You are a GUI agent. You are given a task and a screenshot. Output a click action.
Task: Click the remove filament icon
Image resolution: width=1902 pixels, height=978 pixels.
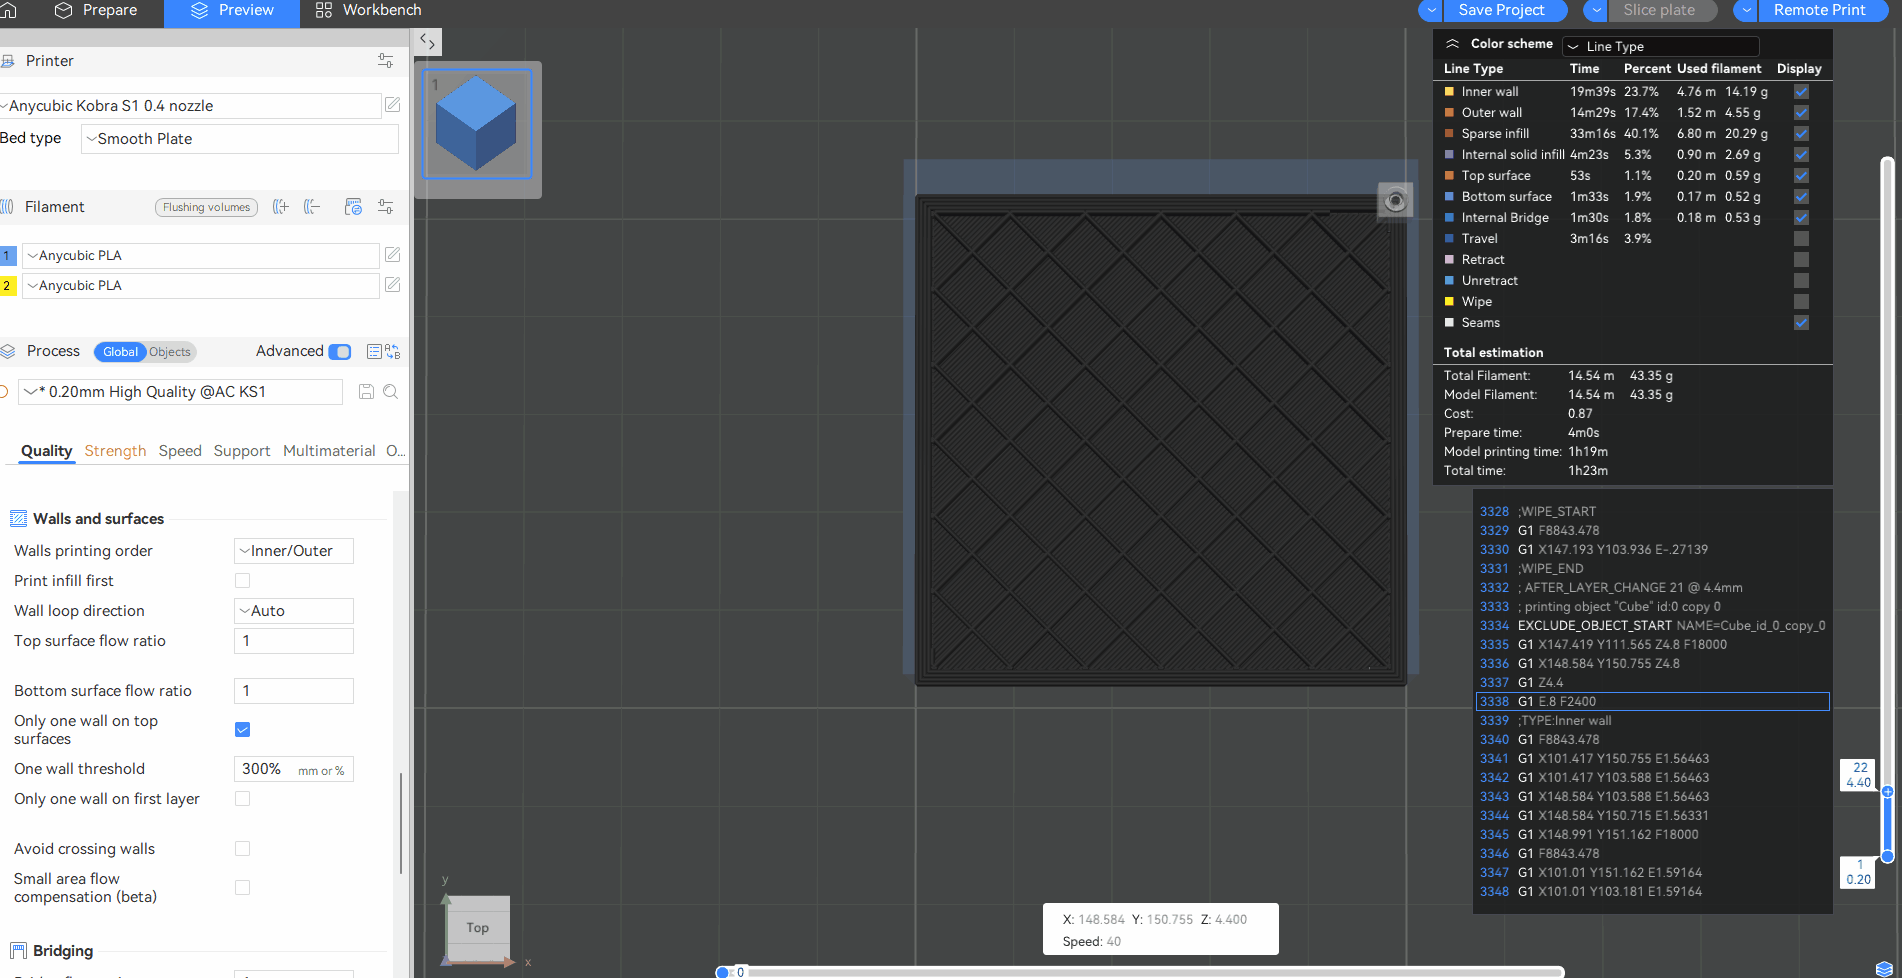[312, 207]
